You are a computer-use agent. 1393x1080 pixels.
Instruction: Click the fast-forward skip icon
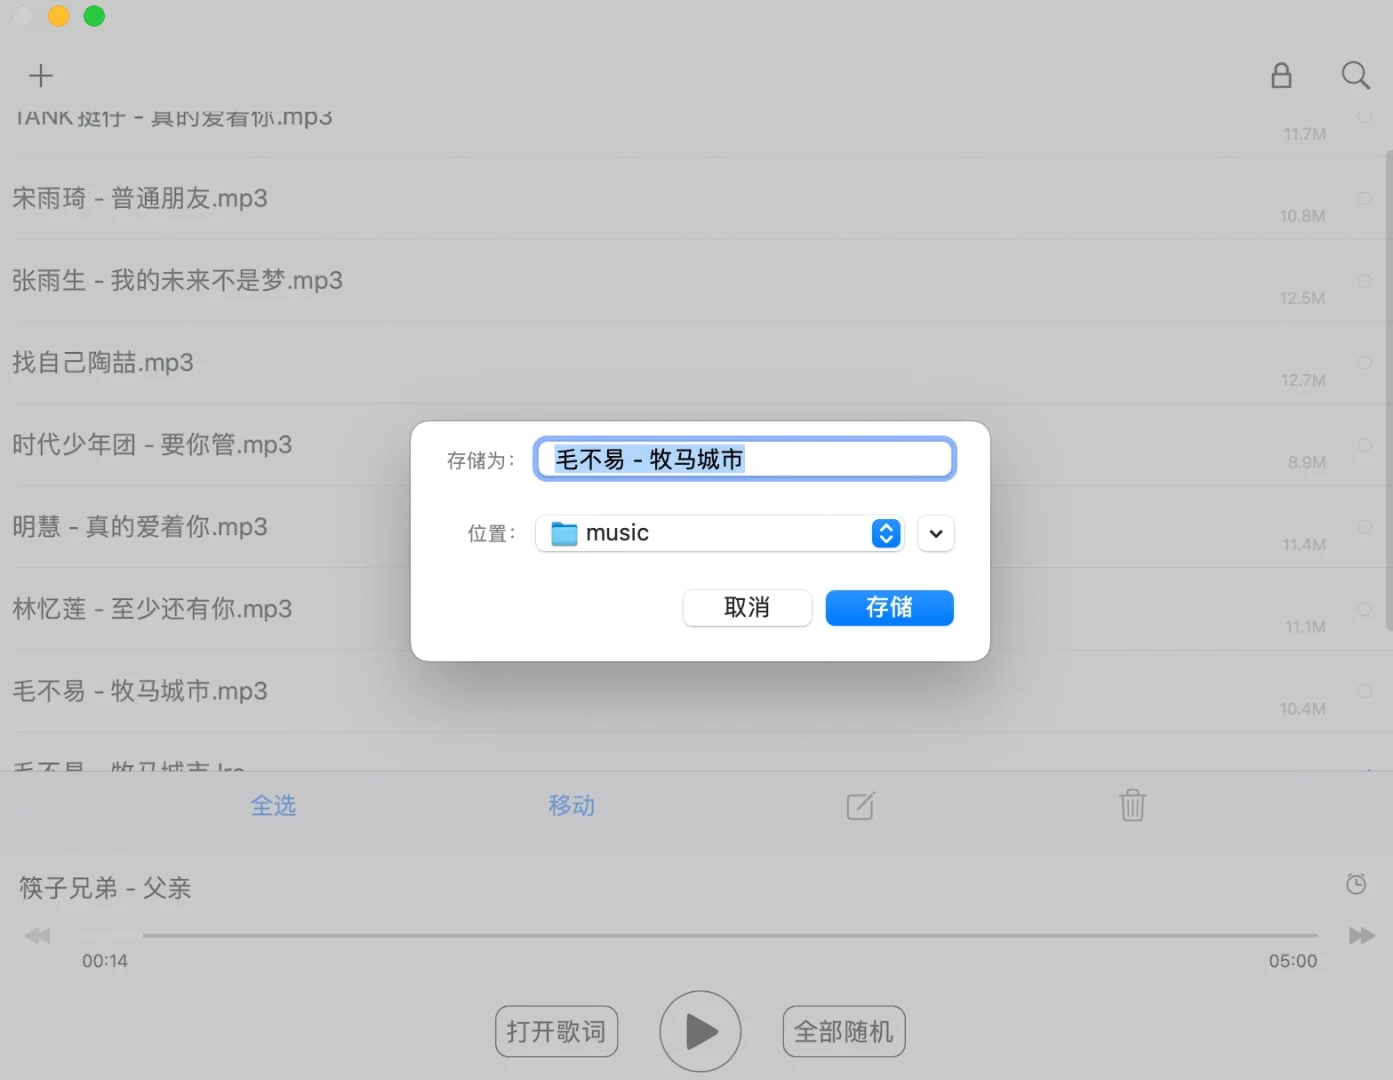(1361, 935)
